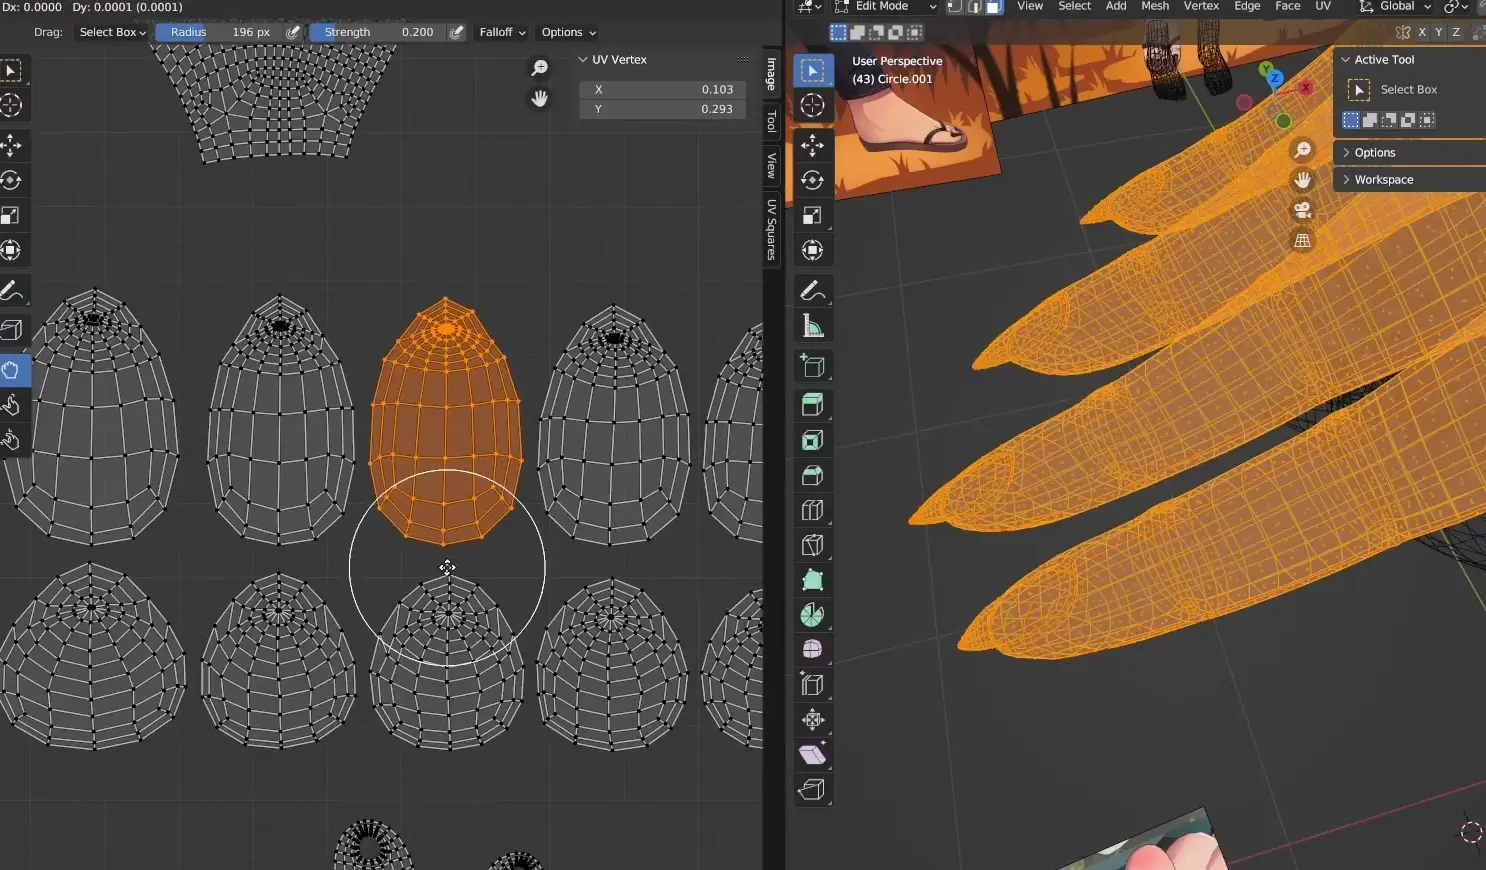Screen dimensions: 1486x870
Task: Pick the Knife tool
Action: (812, 545)
